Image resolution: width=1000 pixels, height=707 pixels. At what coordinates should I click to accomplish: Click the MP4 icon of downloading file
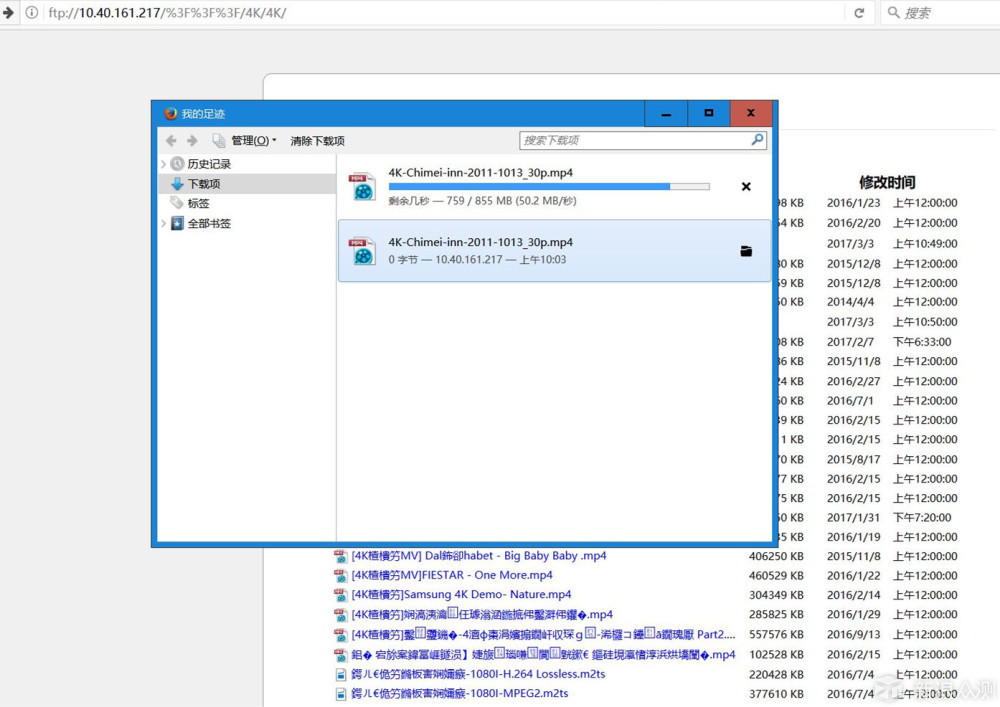(x=362, y=186)
